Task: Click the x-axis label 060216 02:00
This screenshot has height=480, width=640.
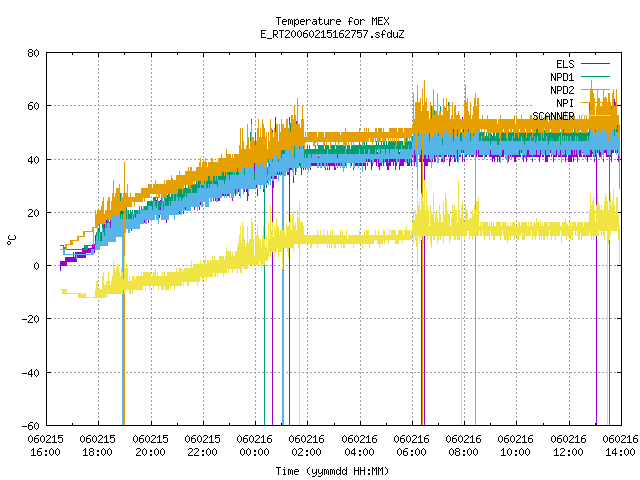Action: tap(307, 446)
